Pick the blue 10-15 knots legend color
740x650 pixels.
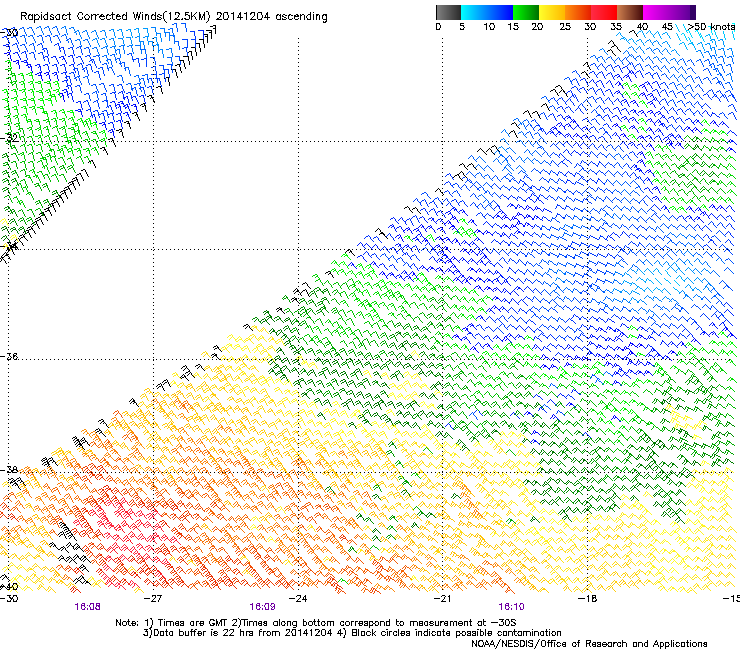click(x=500, y=12)
